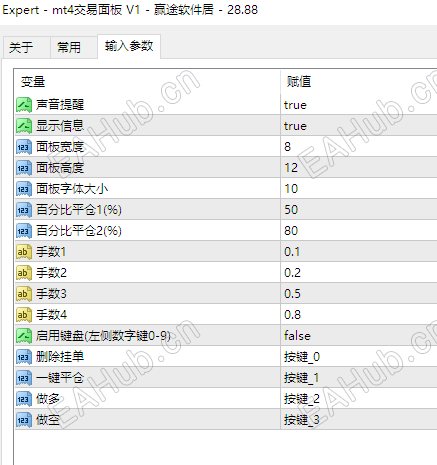Click the bool icon beside 启用键盘
The width and height of the screenshot is (437, 465).
pos(24,336)
